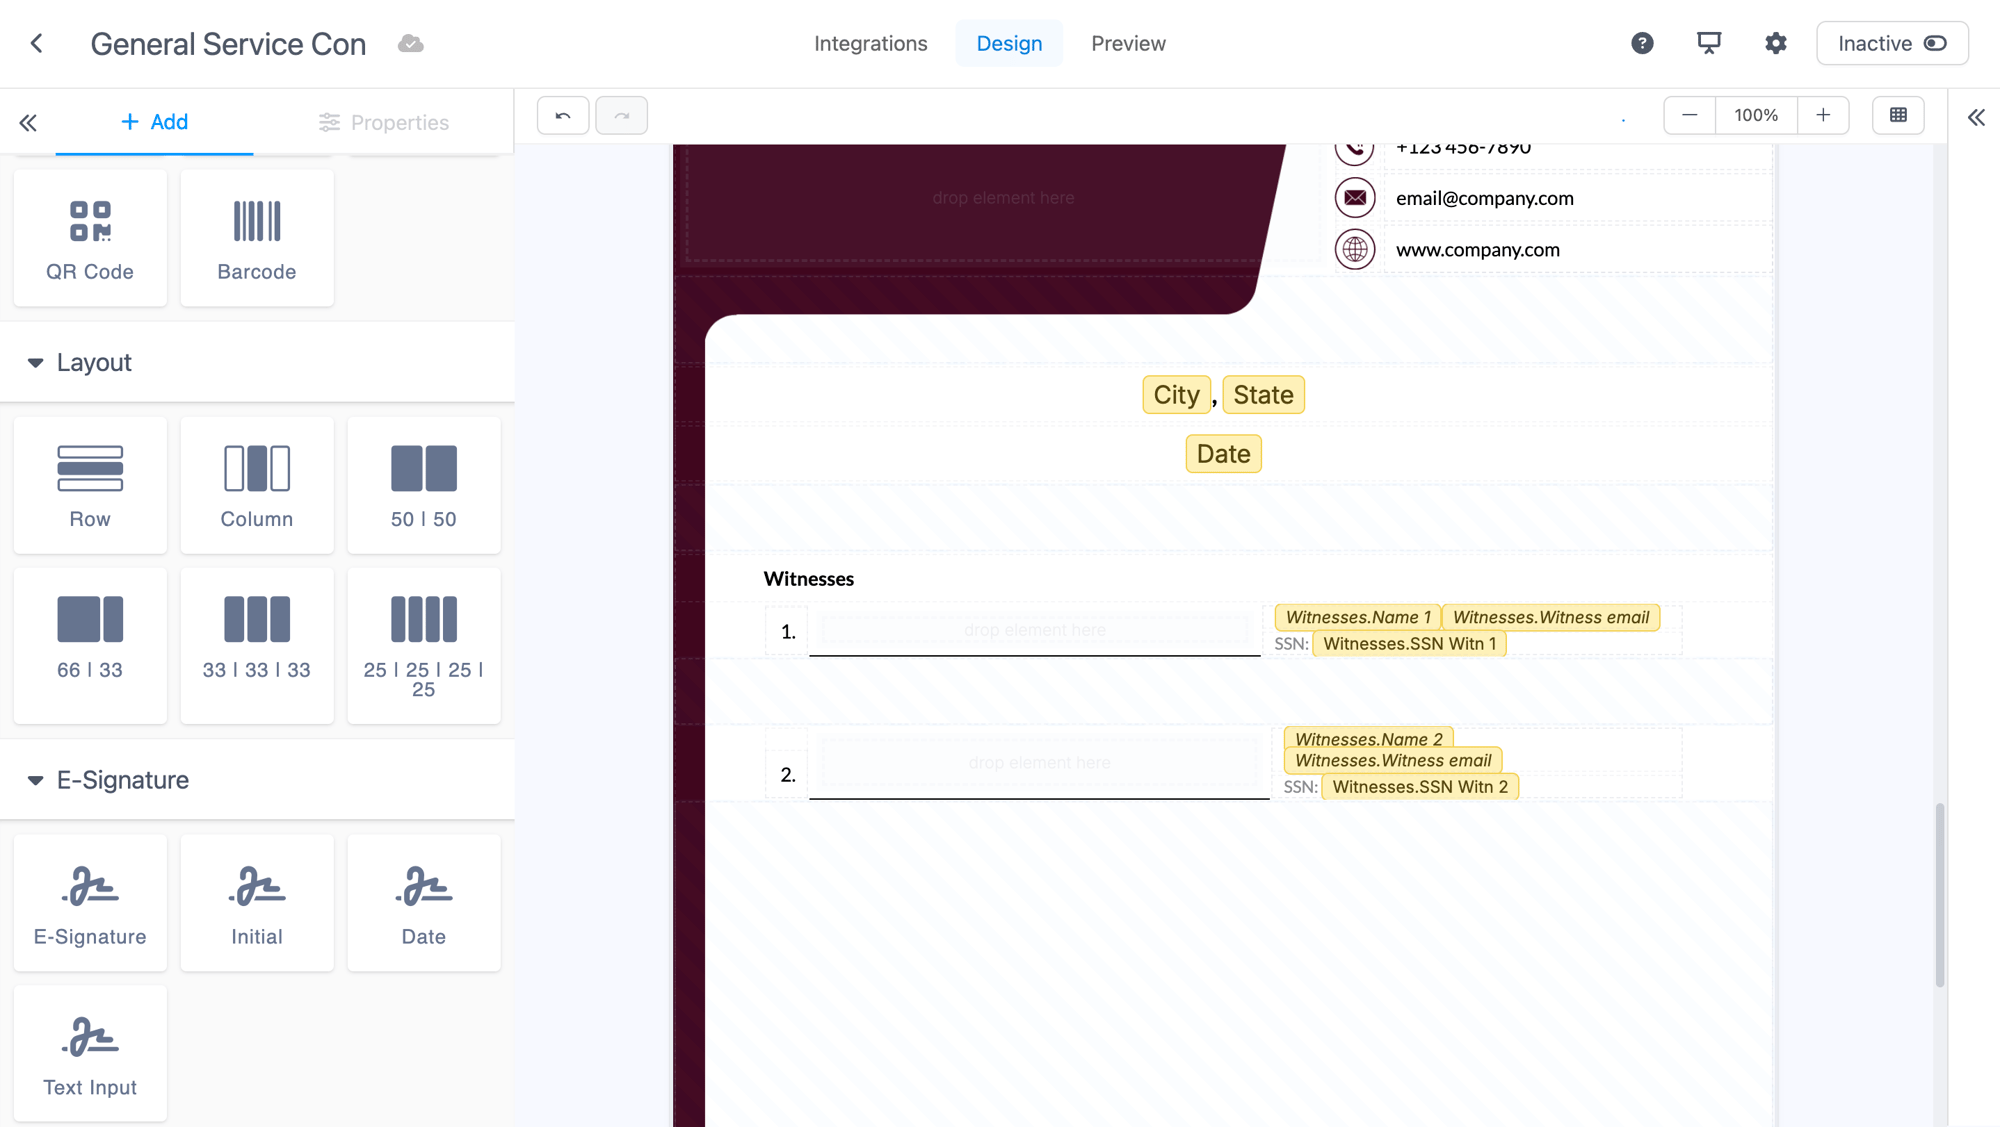Go back using the back arrow
2000x1127 pixels.
37,43
